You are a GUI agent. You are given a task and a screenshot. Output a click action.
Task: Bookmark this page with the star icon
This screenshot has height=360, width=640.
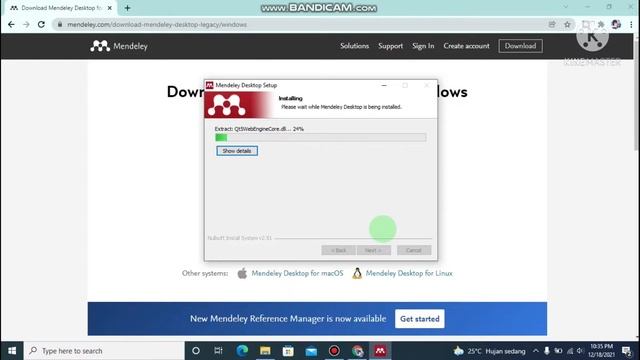point(567,24)
